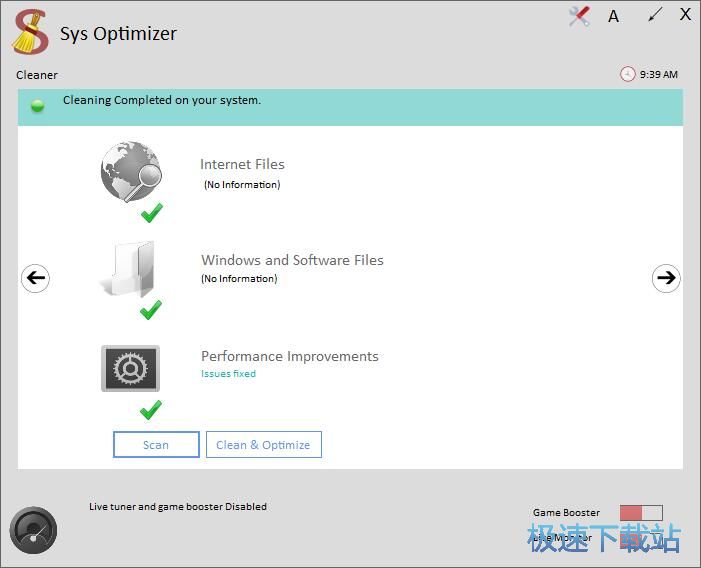Toggle the Game Booster switch

pyautogui.click(x=641, y=513)
